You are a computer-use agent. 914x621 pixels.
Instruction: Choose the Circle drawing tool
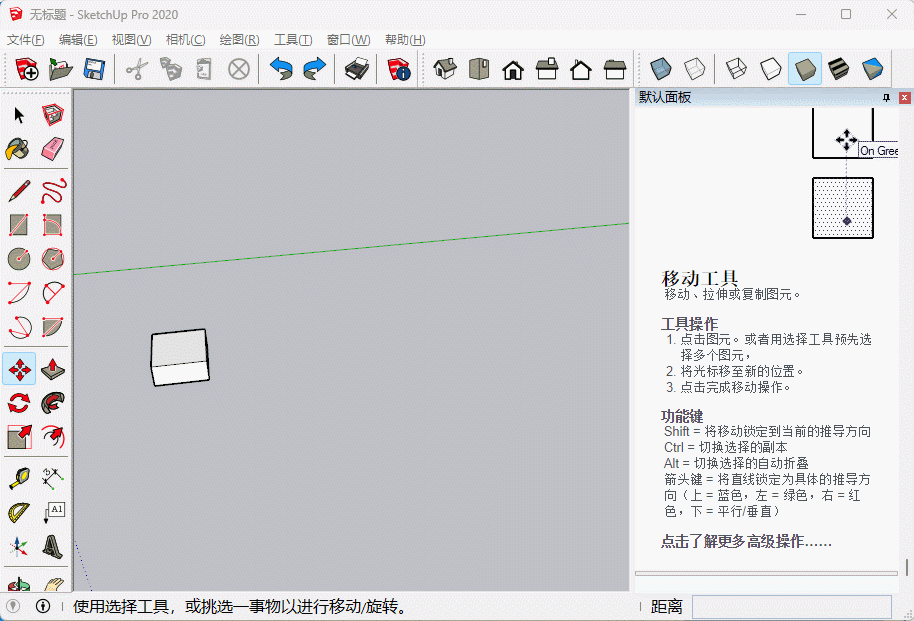pyautogui.click(x=18, y=259)
